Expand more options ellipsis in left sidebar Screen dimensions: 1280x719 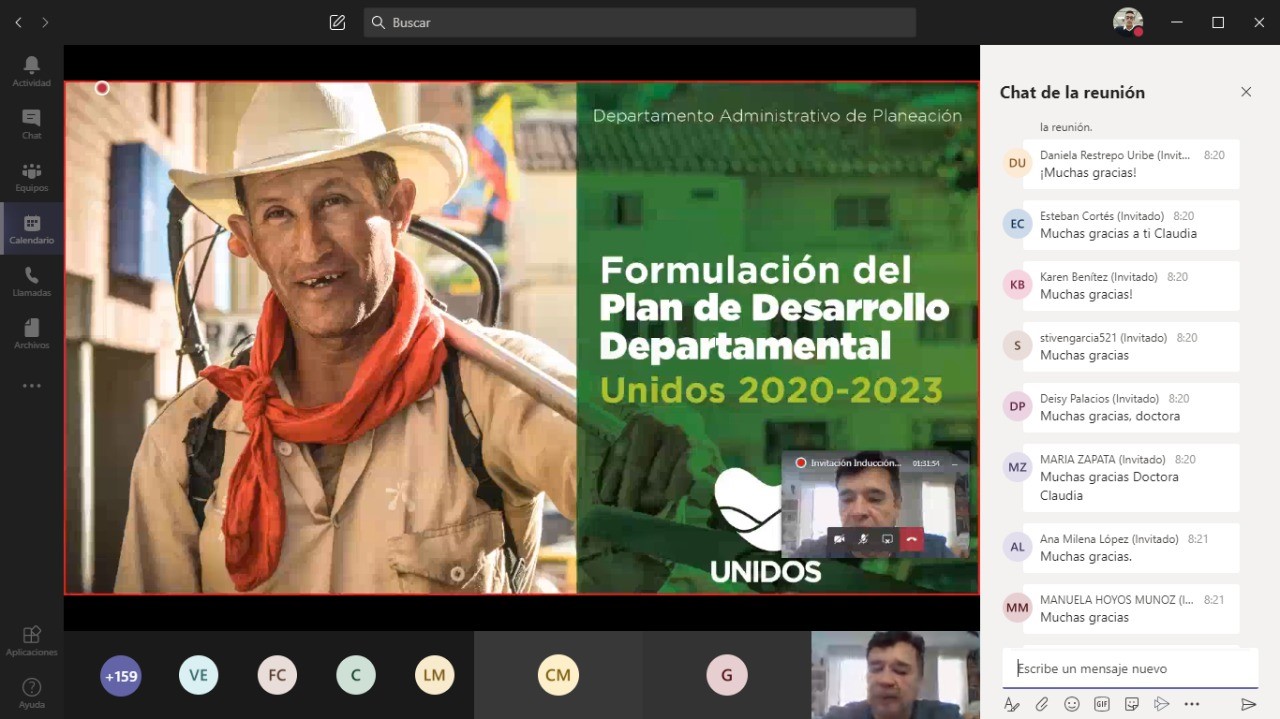[32, 386]
